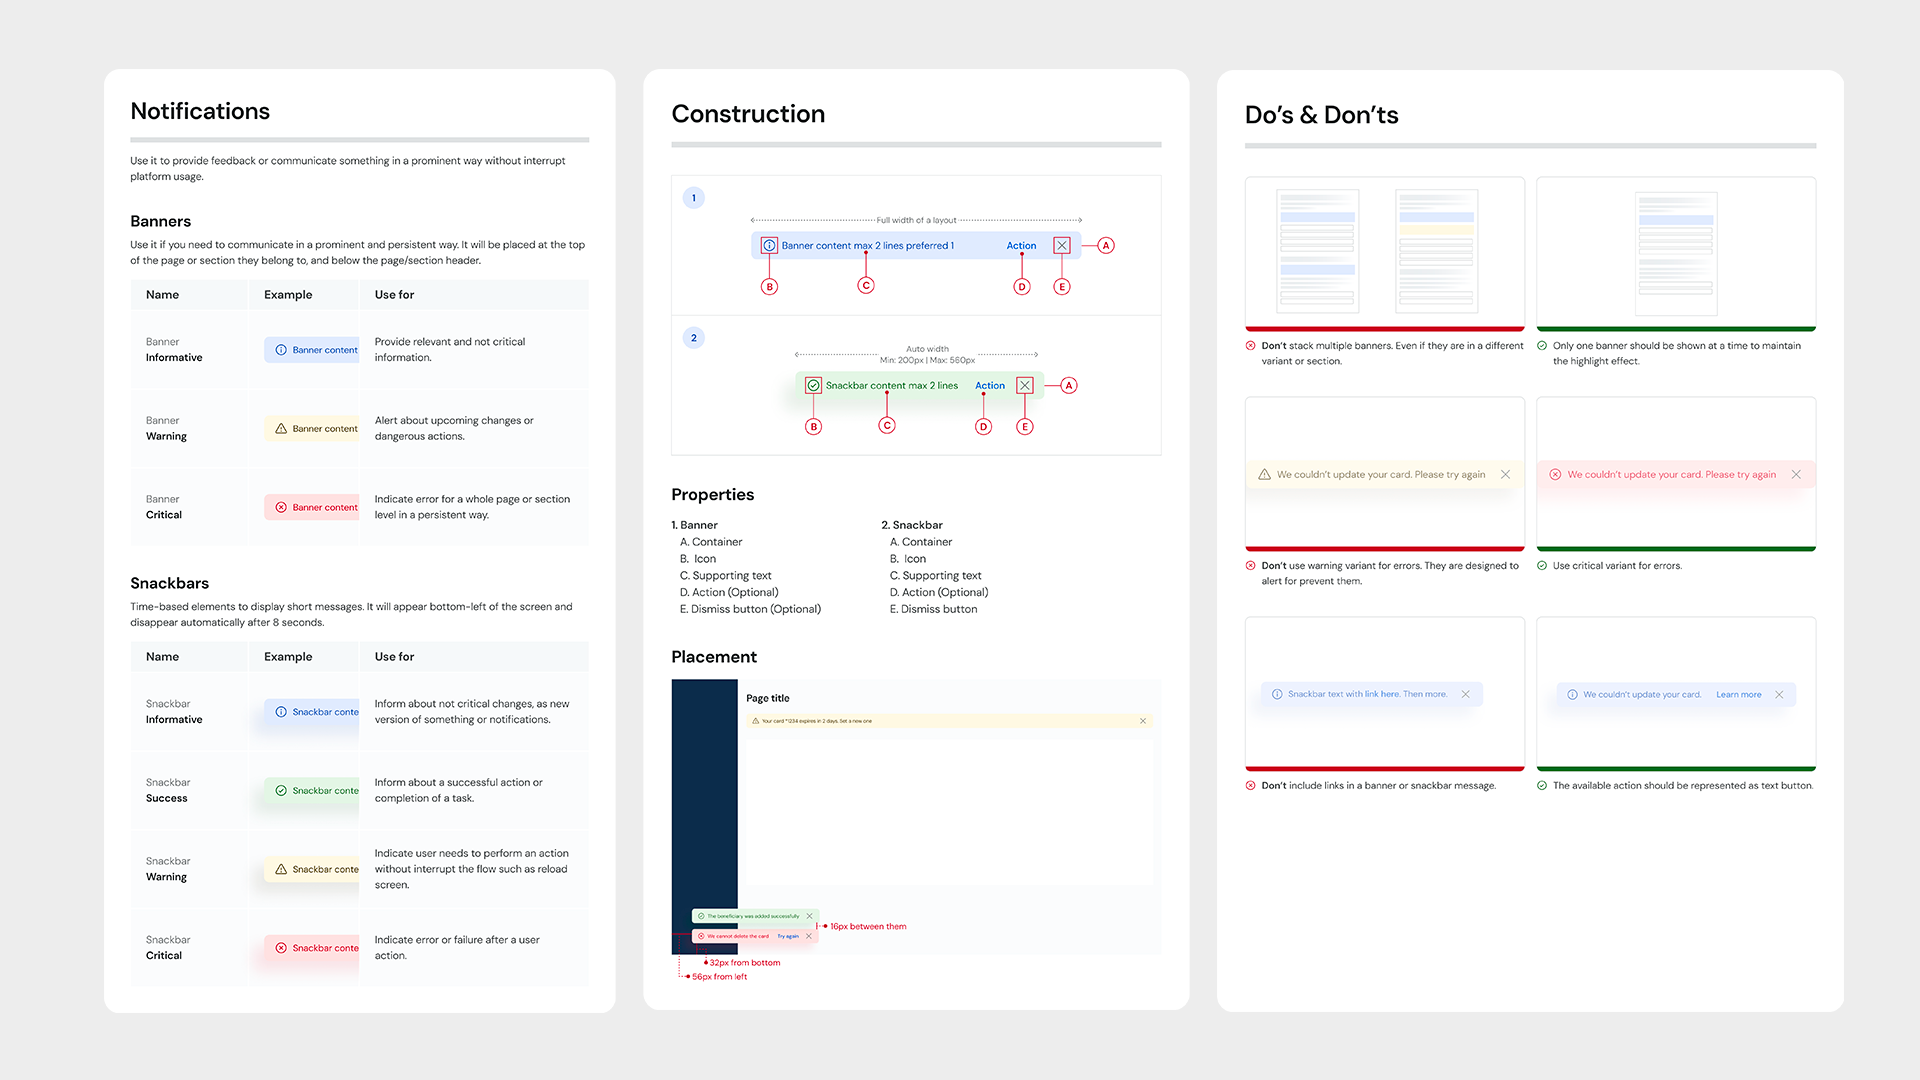Click the number 2 badge in the Construction panel
1920x1080 pixels.
tap(694, 338)
